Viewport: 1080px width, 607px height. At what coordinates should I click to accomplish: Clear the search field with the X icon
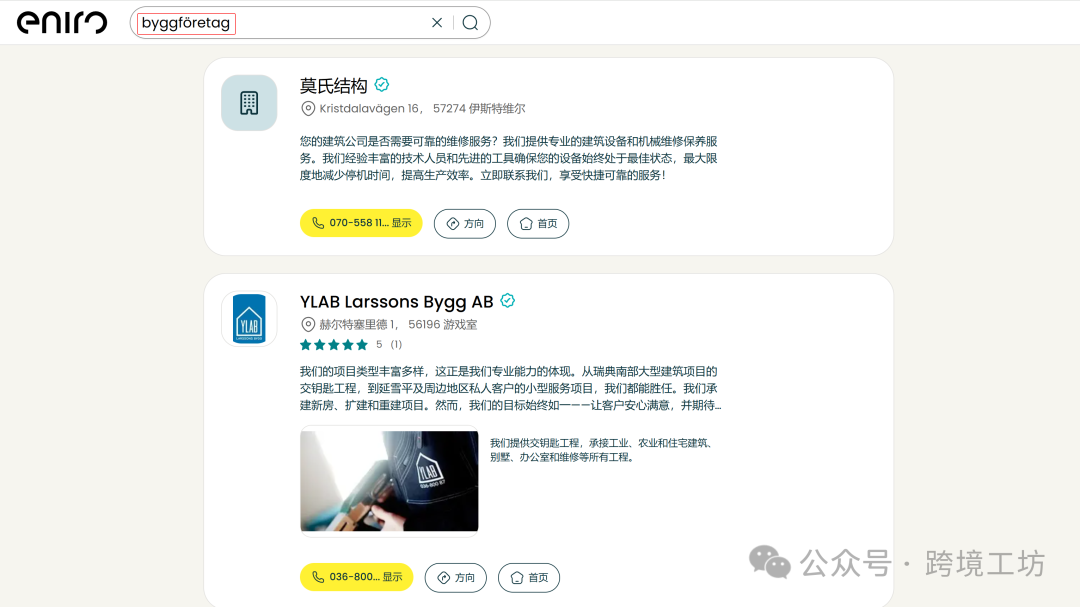pos(437,22)
